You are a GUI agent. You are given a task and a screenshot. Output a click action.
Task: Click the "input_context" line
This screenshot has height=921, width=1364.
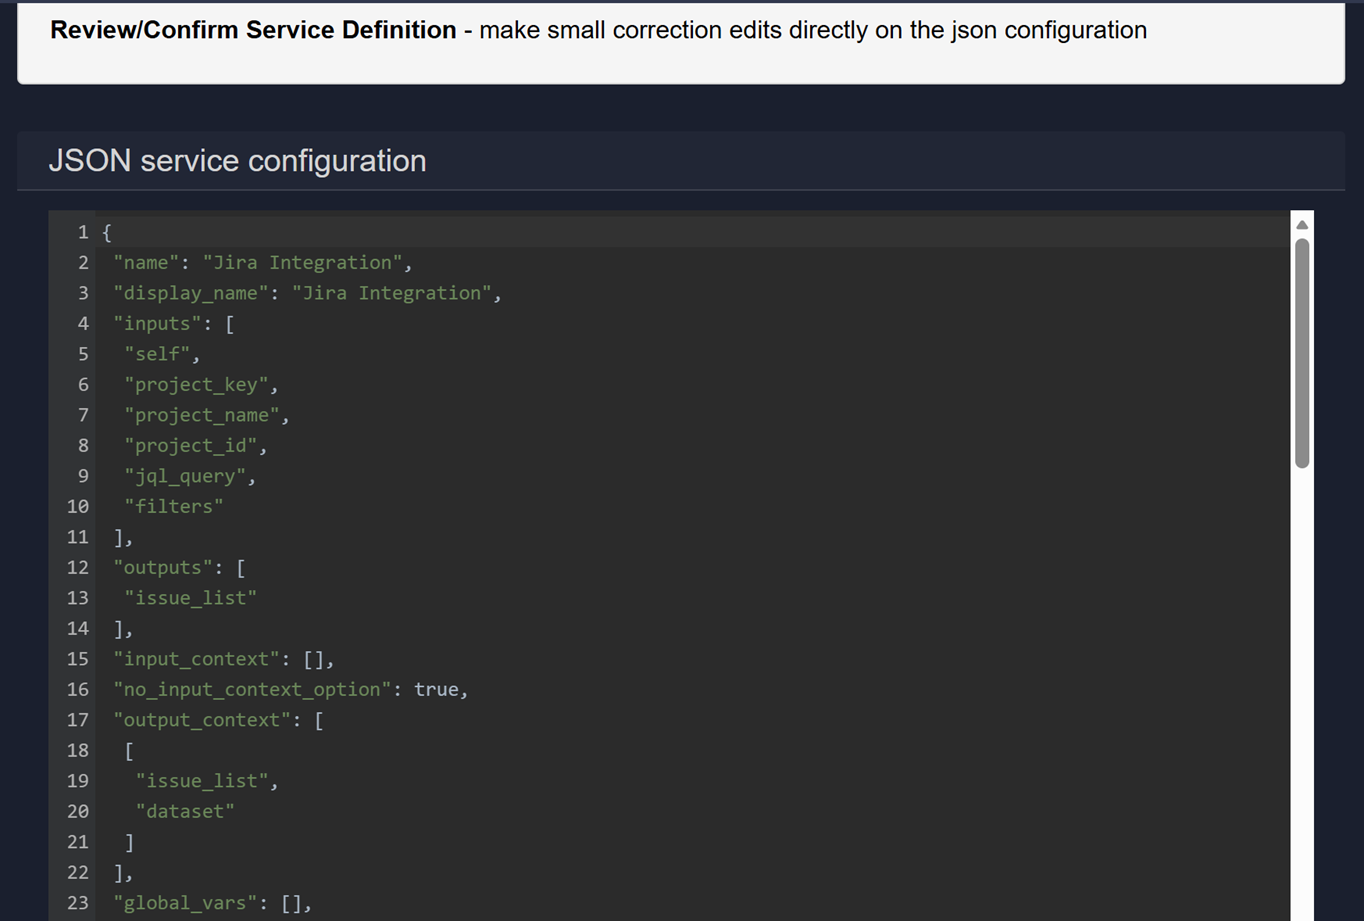[224, 659]
